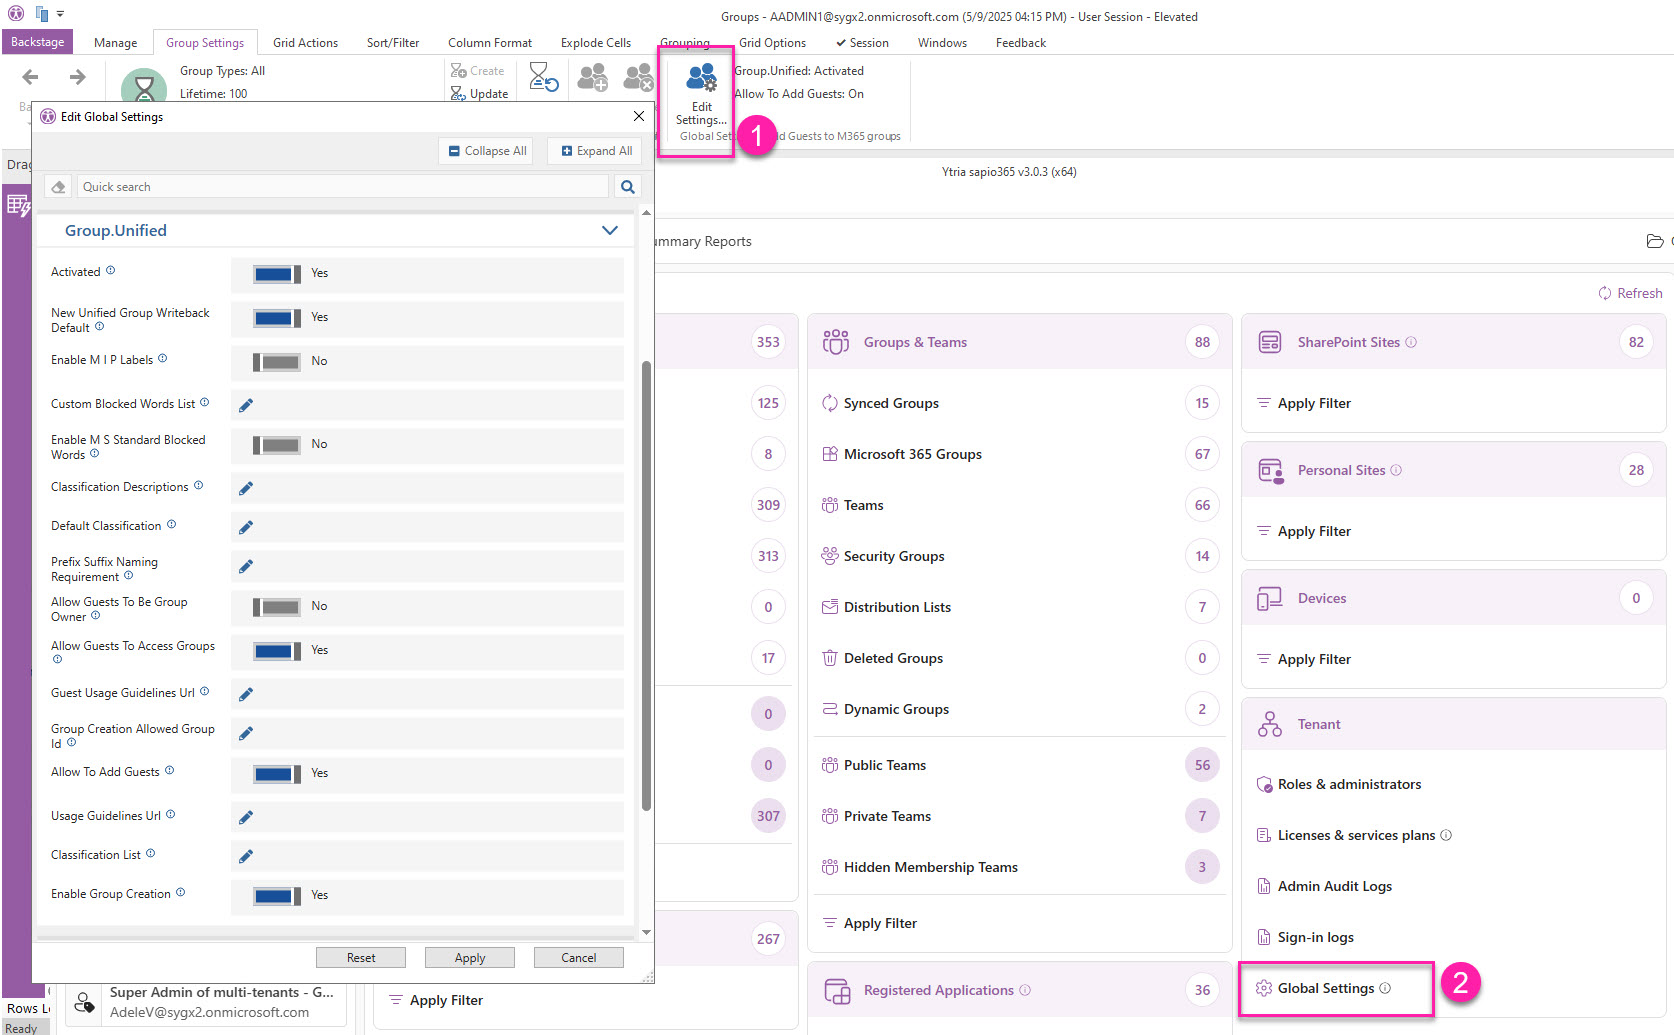
Task: Collapse the Group.Unified section chevron
Action: 610,230
